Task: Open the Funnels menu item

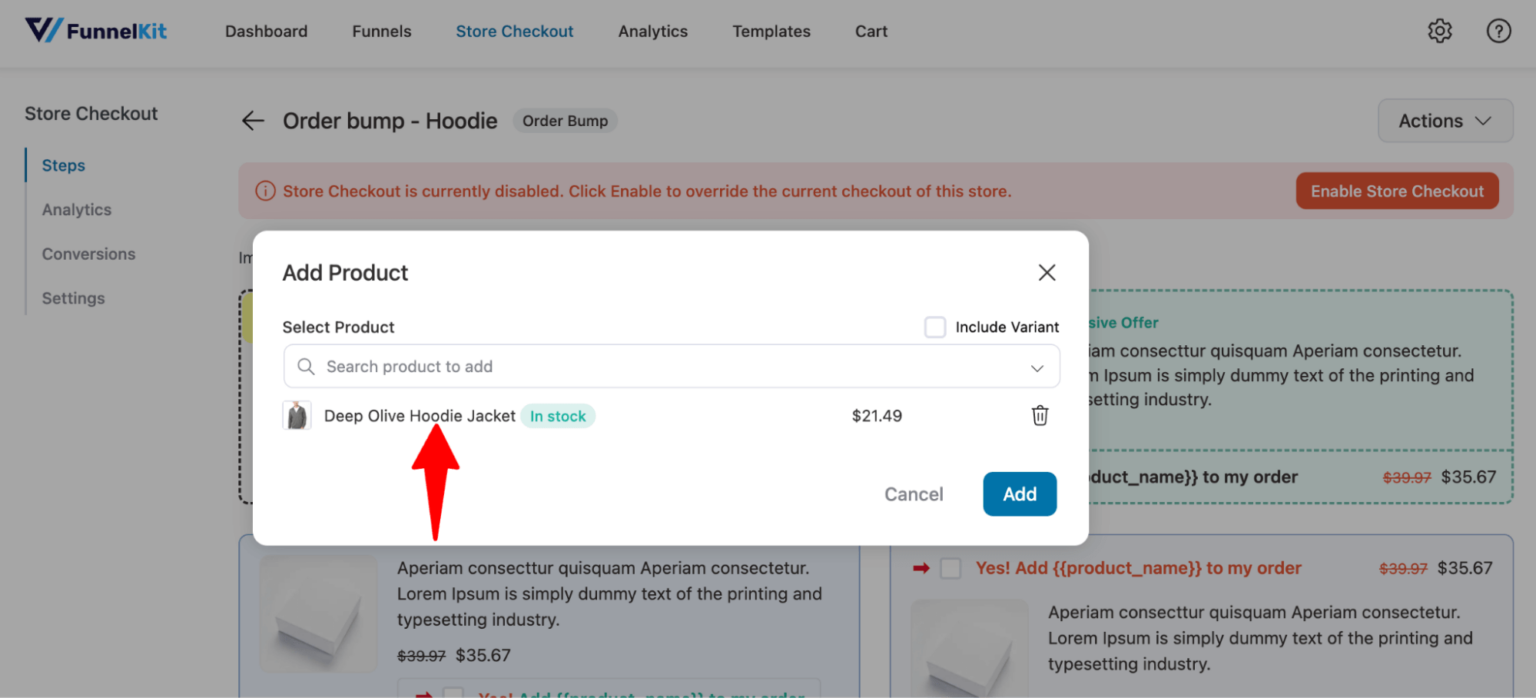Action: (x=381, y=31)
